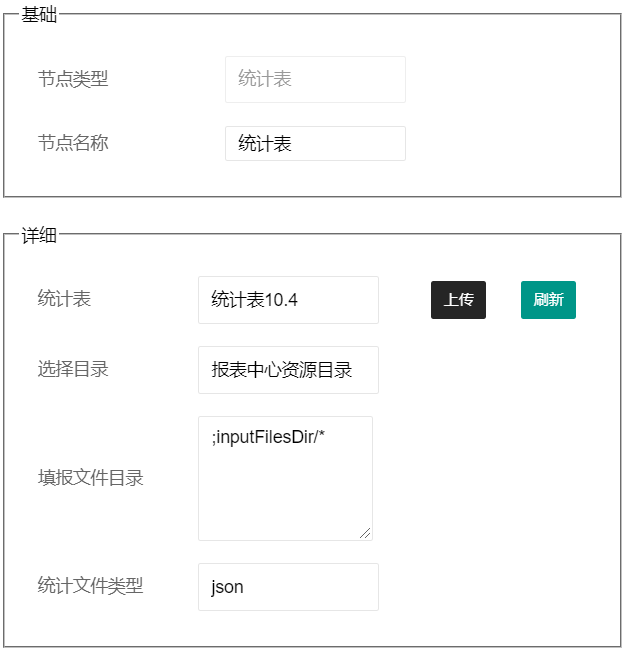Click the 基础 section legend

point(39,15)
